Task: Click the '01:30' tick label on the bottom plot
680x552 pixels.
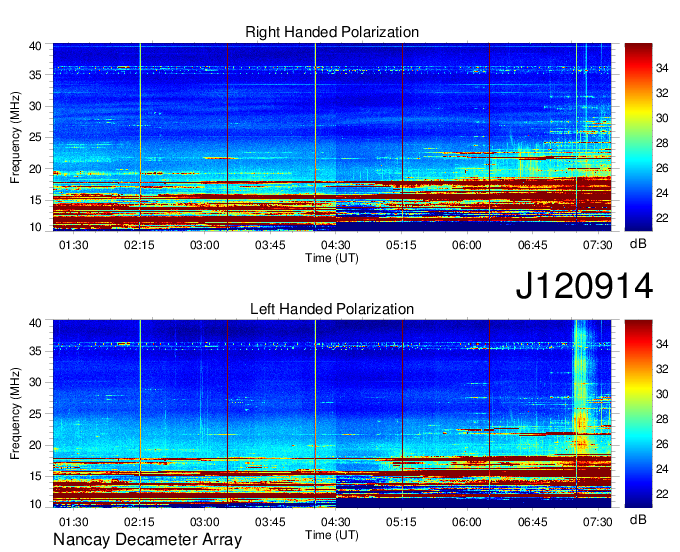Action: click(73, 522)
